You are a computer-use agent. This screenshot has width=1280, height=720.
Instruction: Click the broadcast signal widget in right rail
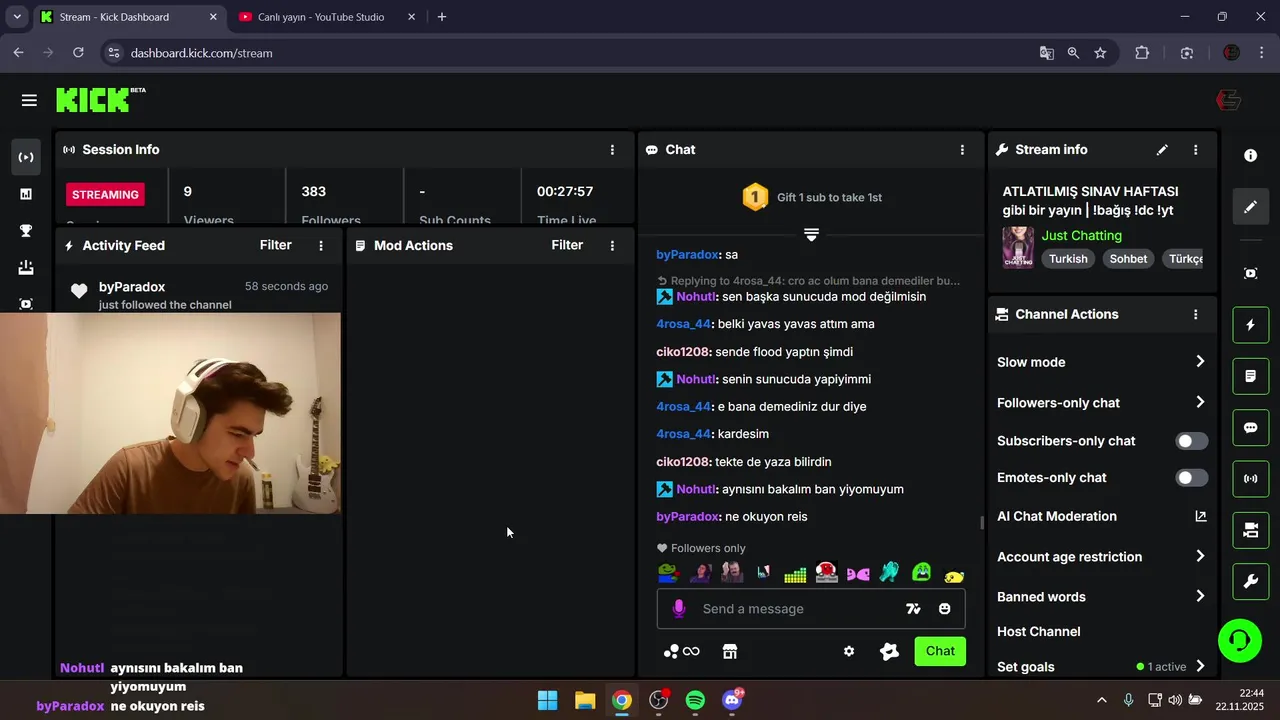click(1250, 479)
